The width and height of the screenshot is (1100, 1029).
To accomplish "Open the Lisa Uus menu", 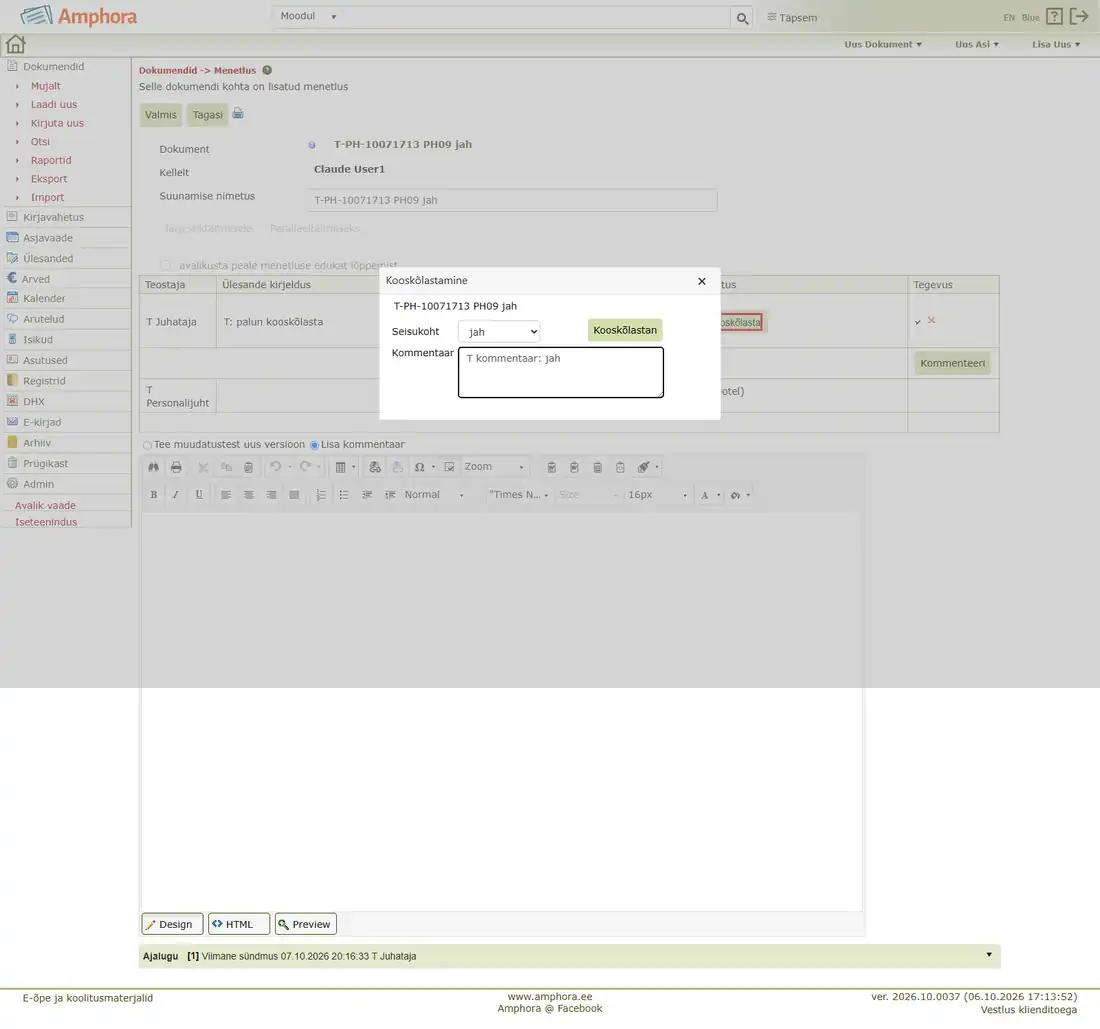I will coord(1056,44).
